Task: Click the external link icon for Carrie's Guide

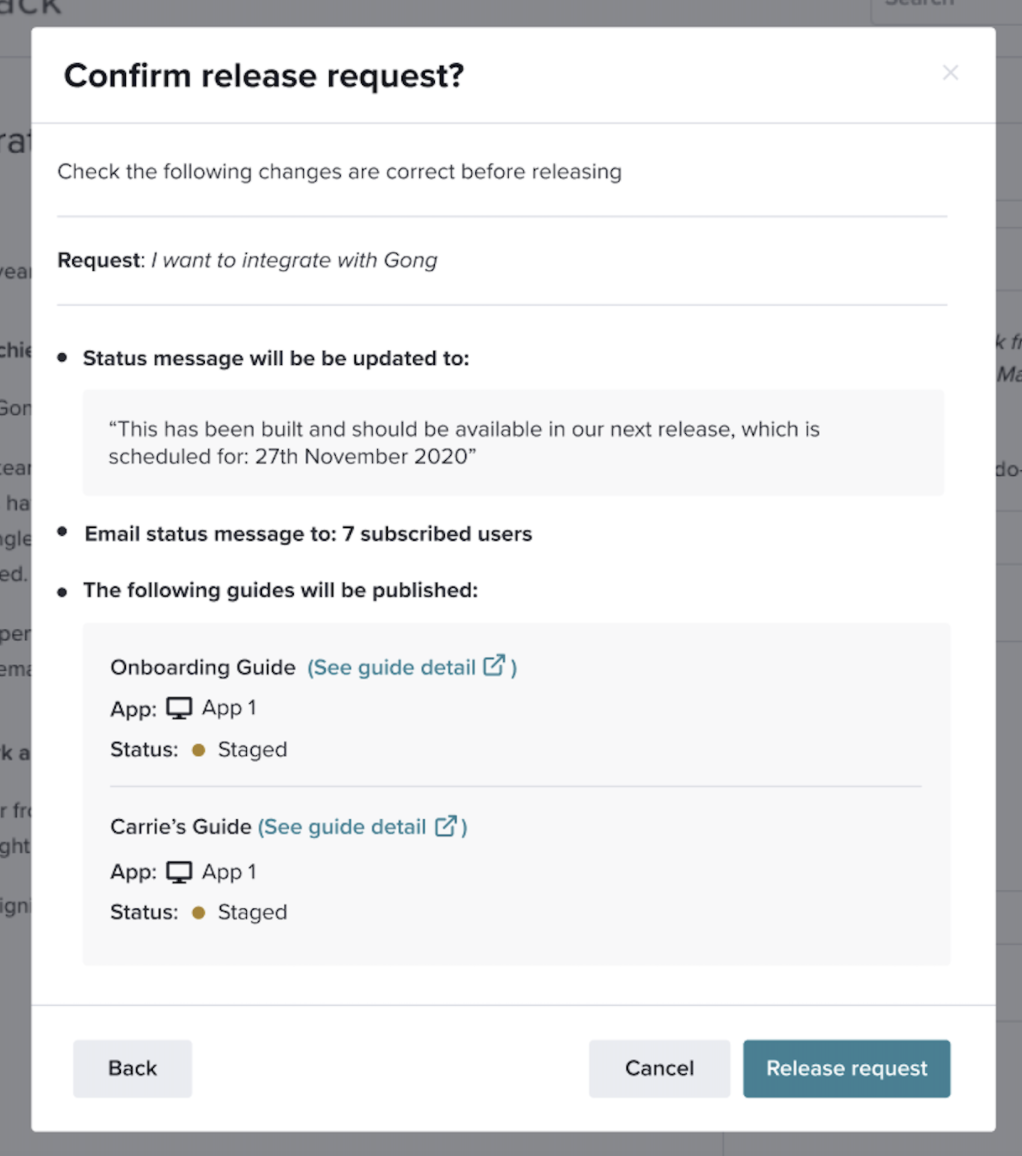Action: pos(445,826)
